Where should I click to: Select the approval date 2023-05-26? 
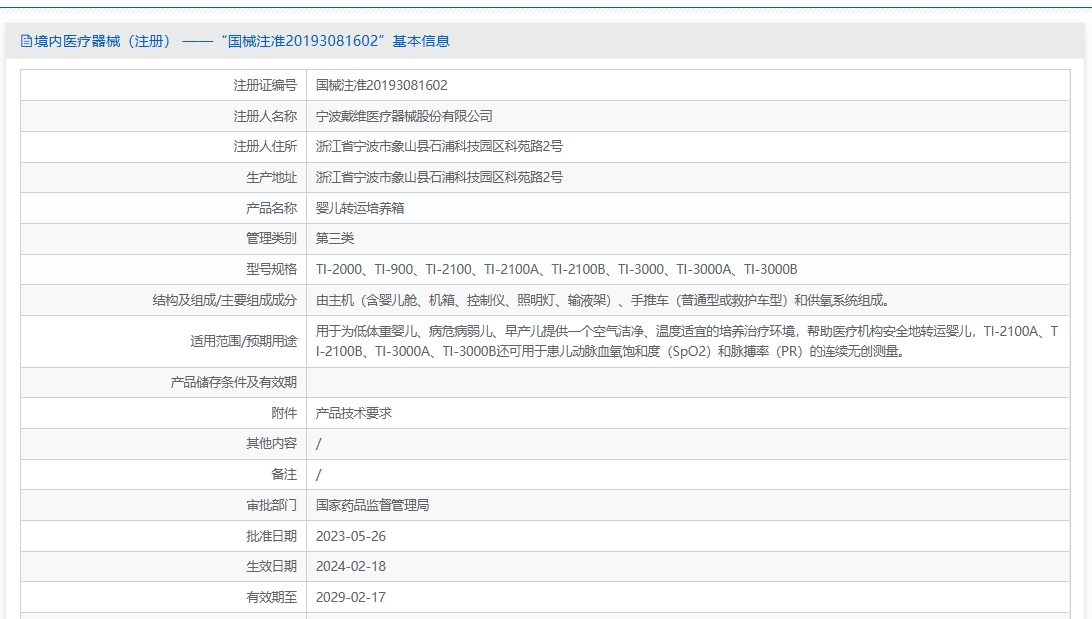[x=351, y=536]
